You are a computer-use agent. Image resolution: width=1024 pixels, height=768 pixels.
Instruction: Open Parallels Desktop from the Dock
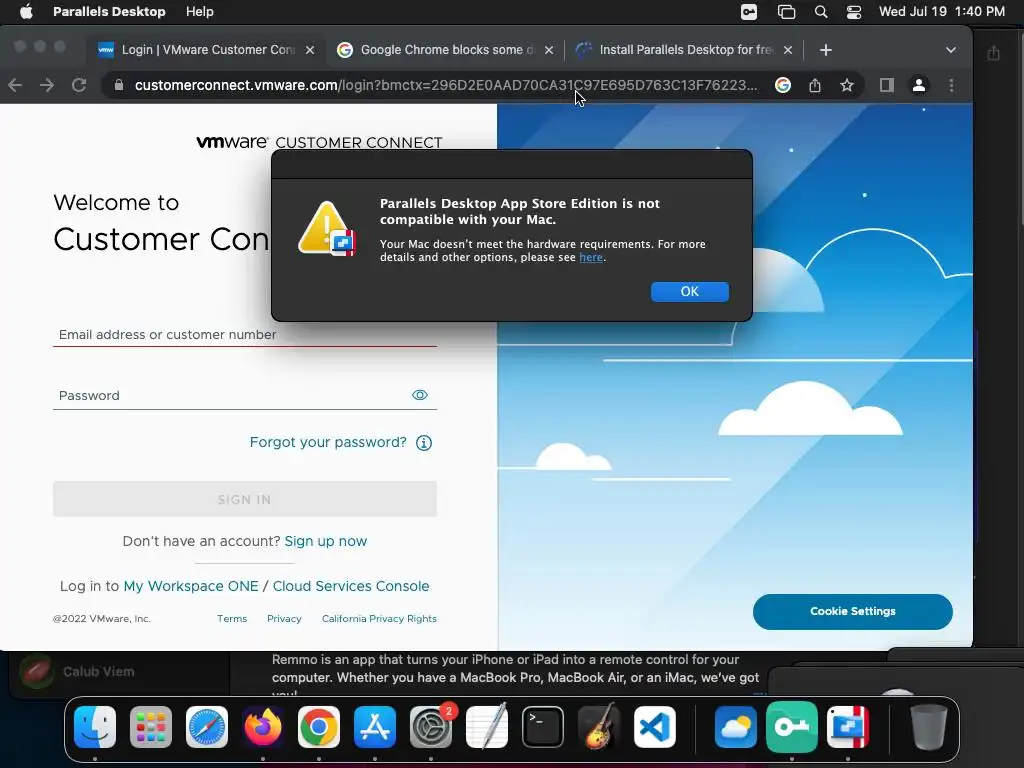pos(848,726)
